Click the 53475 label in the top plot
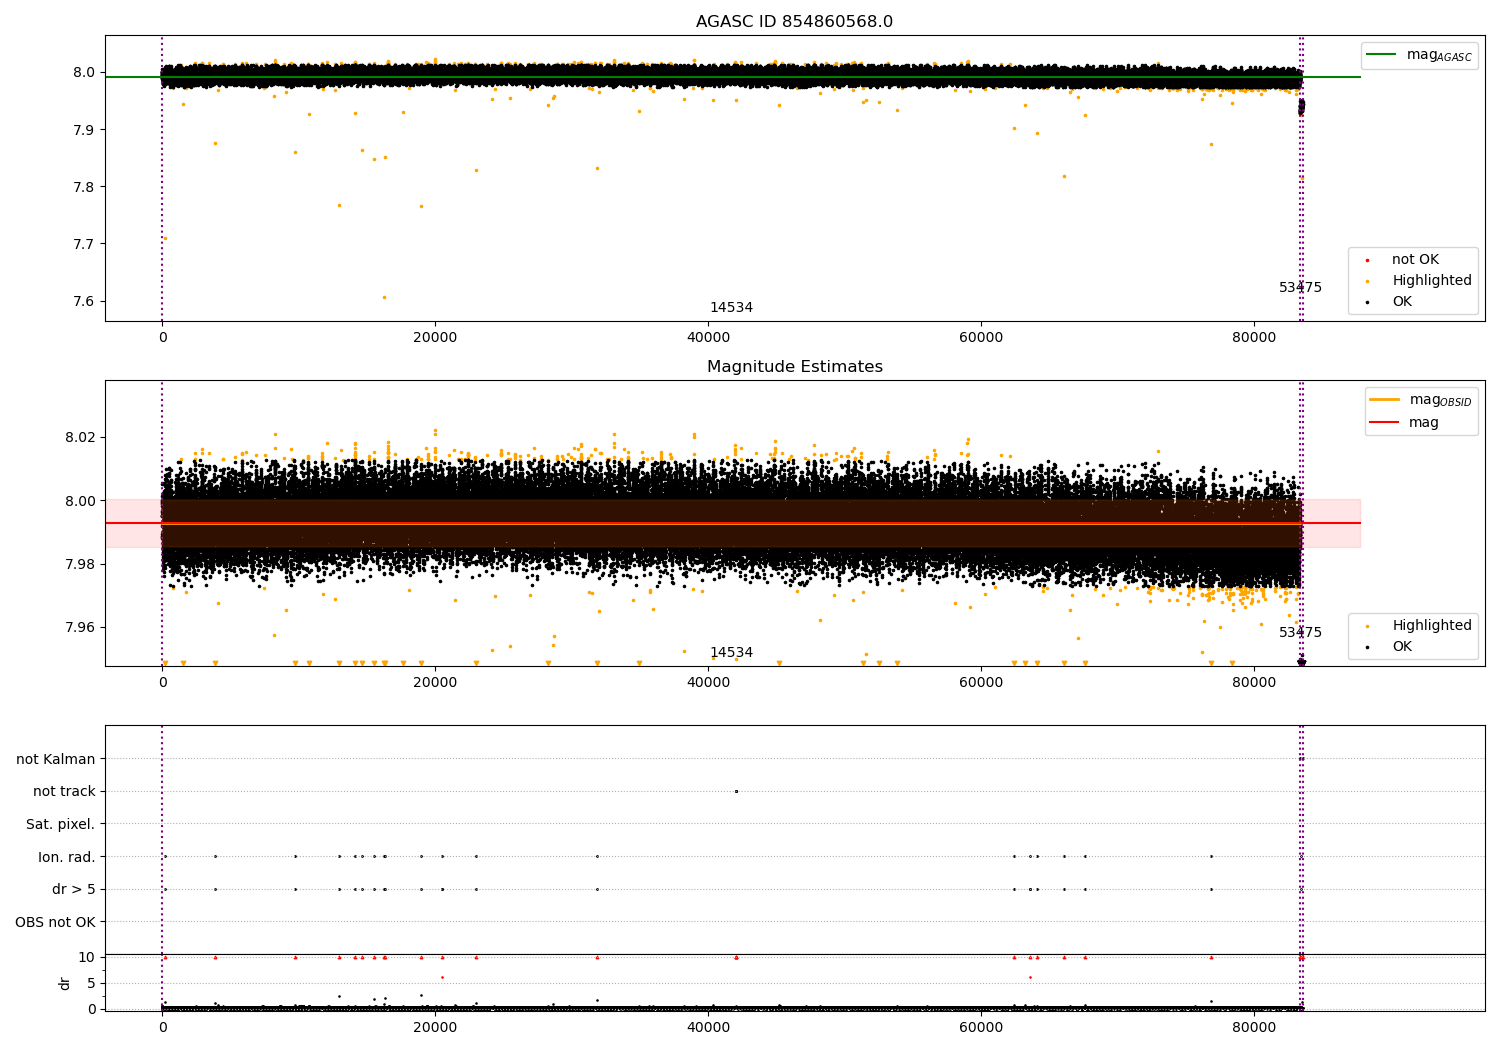 coord(1300,288)
